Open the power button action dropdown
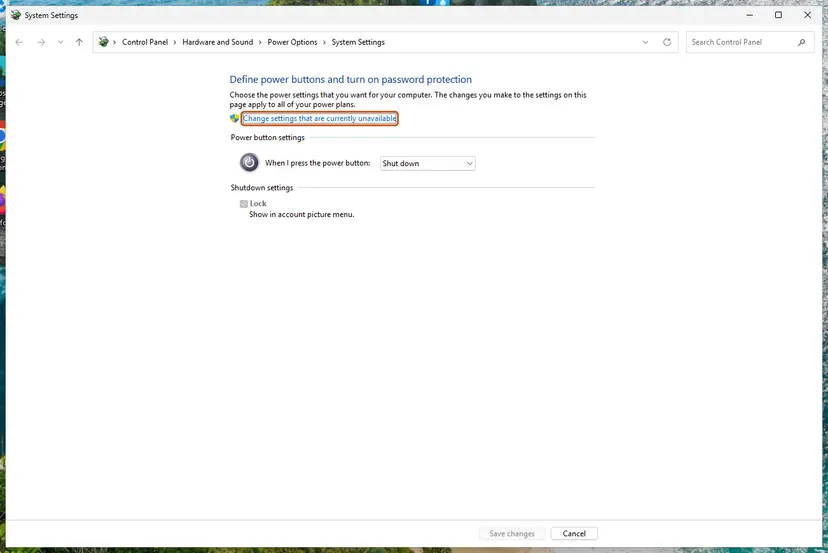Image resolution: width=828 pixels, height=553 pixels. point(428,163)
